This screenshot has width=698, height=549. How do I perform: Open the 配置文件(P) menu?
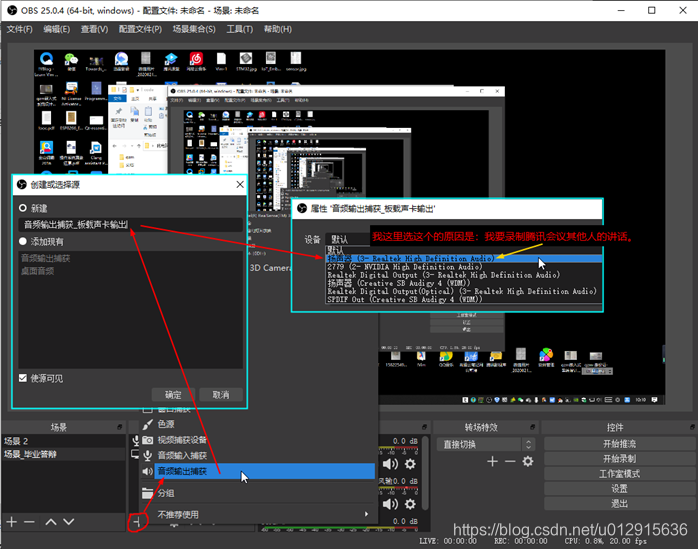coord(140,29)
